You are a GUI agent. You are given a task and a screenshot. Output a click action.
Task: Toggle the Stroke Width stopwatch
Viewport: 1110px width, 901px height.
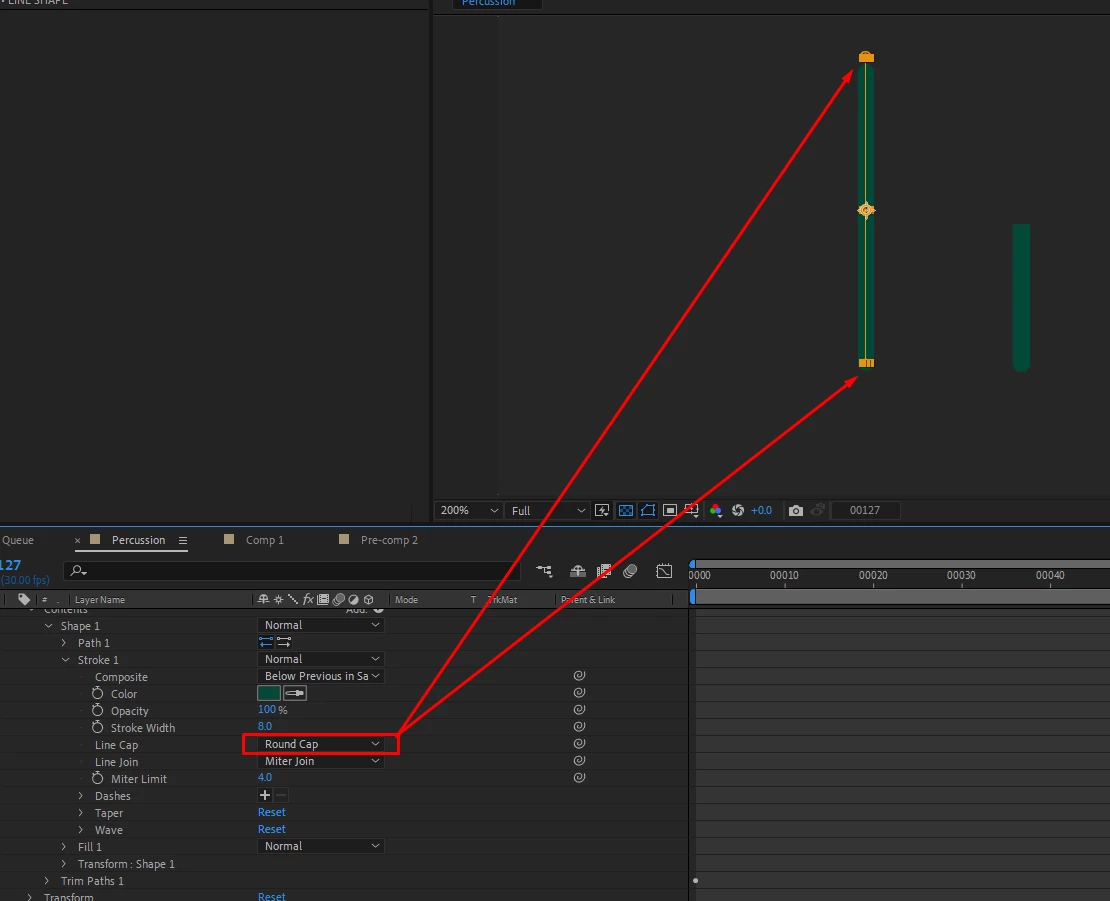tap(98, 727)
